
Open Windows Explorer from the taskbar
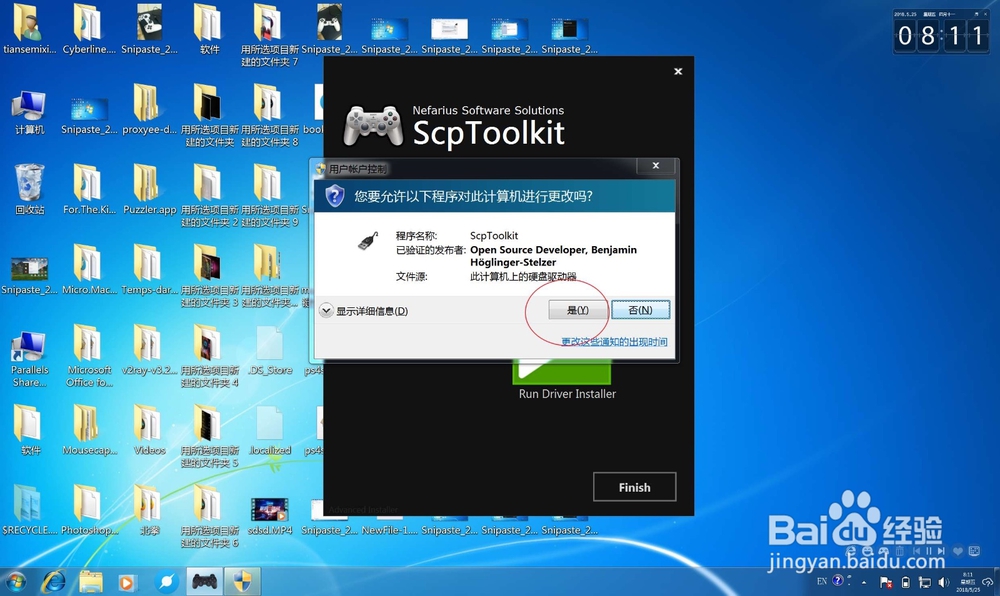pyautogui.click(x=91, y=581)
